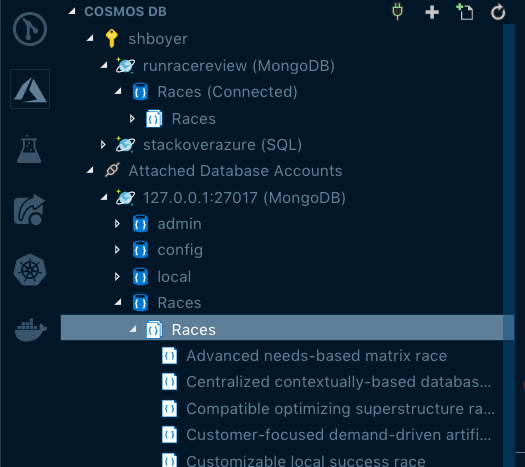Refresh the Cosmos DB tree
525x467 pixels.
498,12
